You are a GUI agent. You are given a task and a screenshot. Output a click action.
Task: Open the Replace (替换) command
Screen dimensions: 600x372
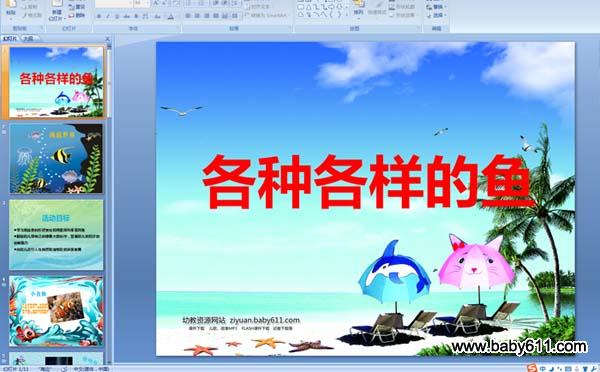coord(436,7)
